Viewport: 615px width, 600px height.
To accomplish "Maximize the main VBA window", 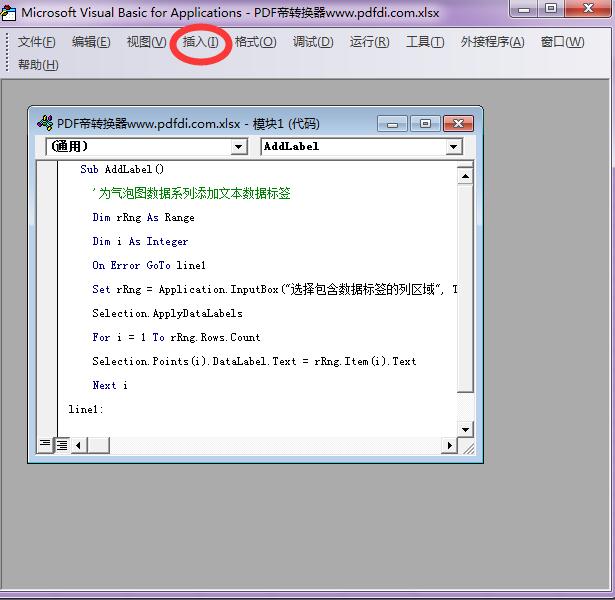I will click(x=551, y=9).
